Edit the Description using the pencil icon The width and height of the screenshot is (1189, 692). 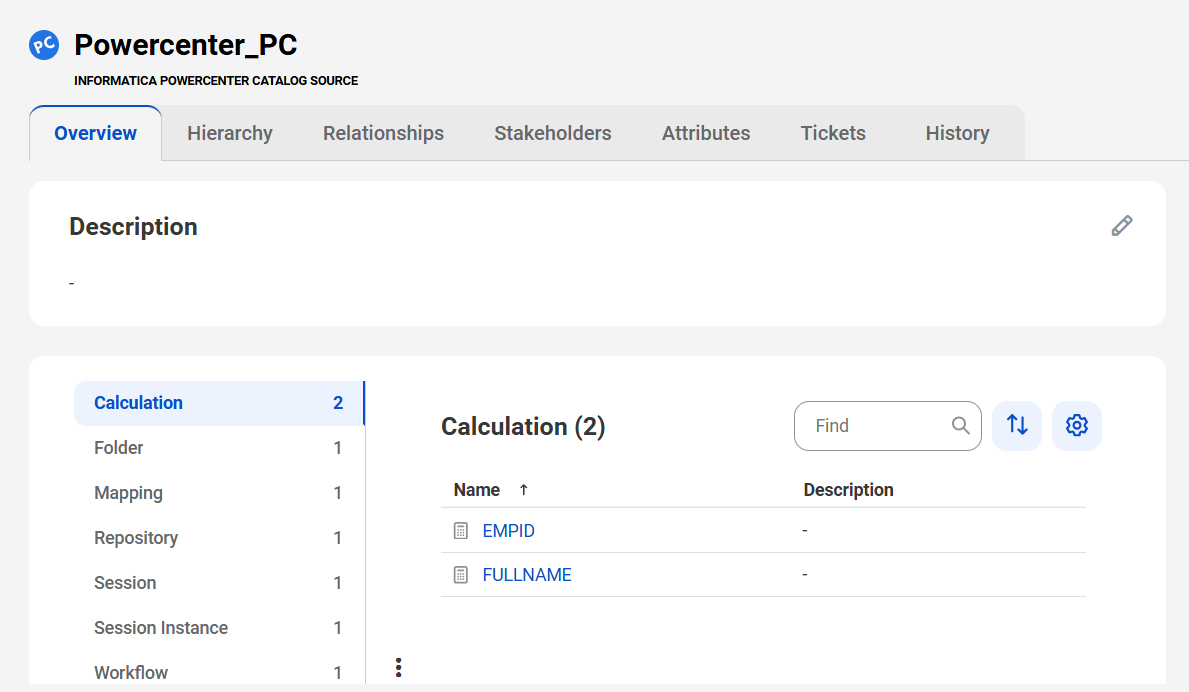point(1122,226)
